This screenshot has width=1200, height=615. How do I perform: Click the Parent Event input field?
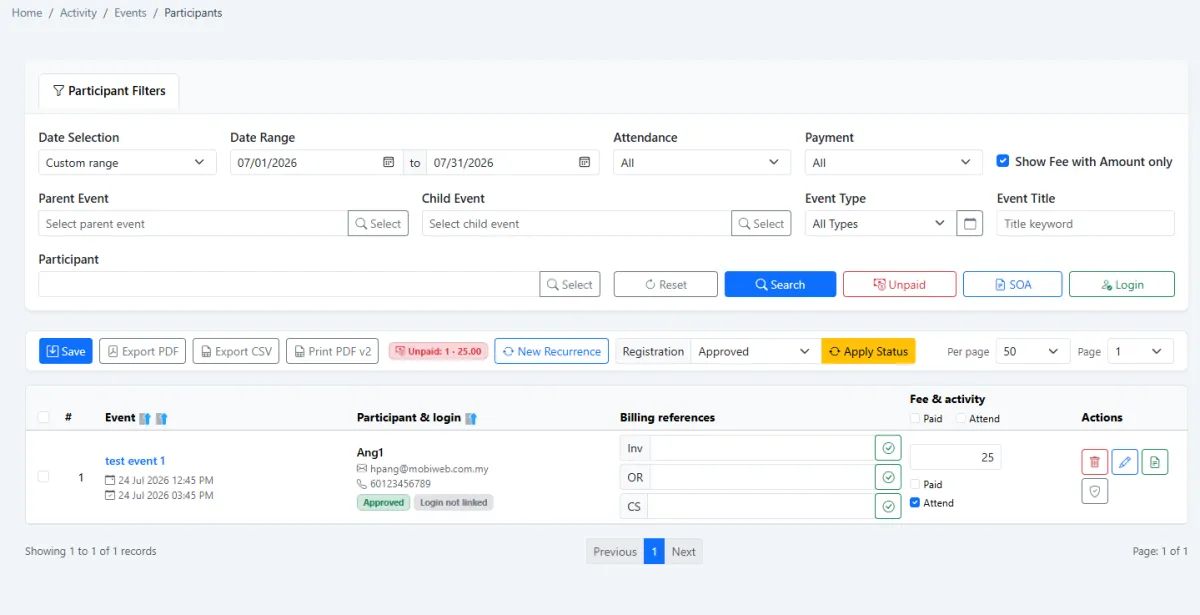[193, 223]
